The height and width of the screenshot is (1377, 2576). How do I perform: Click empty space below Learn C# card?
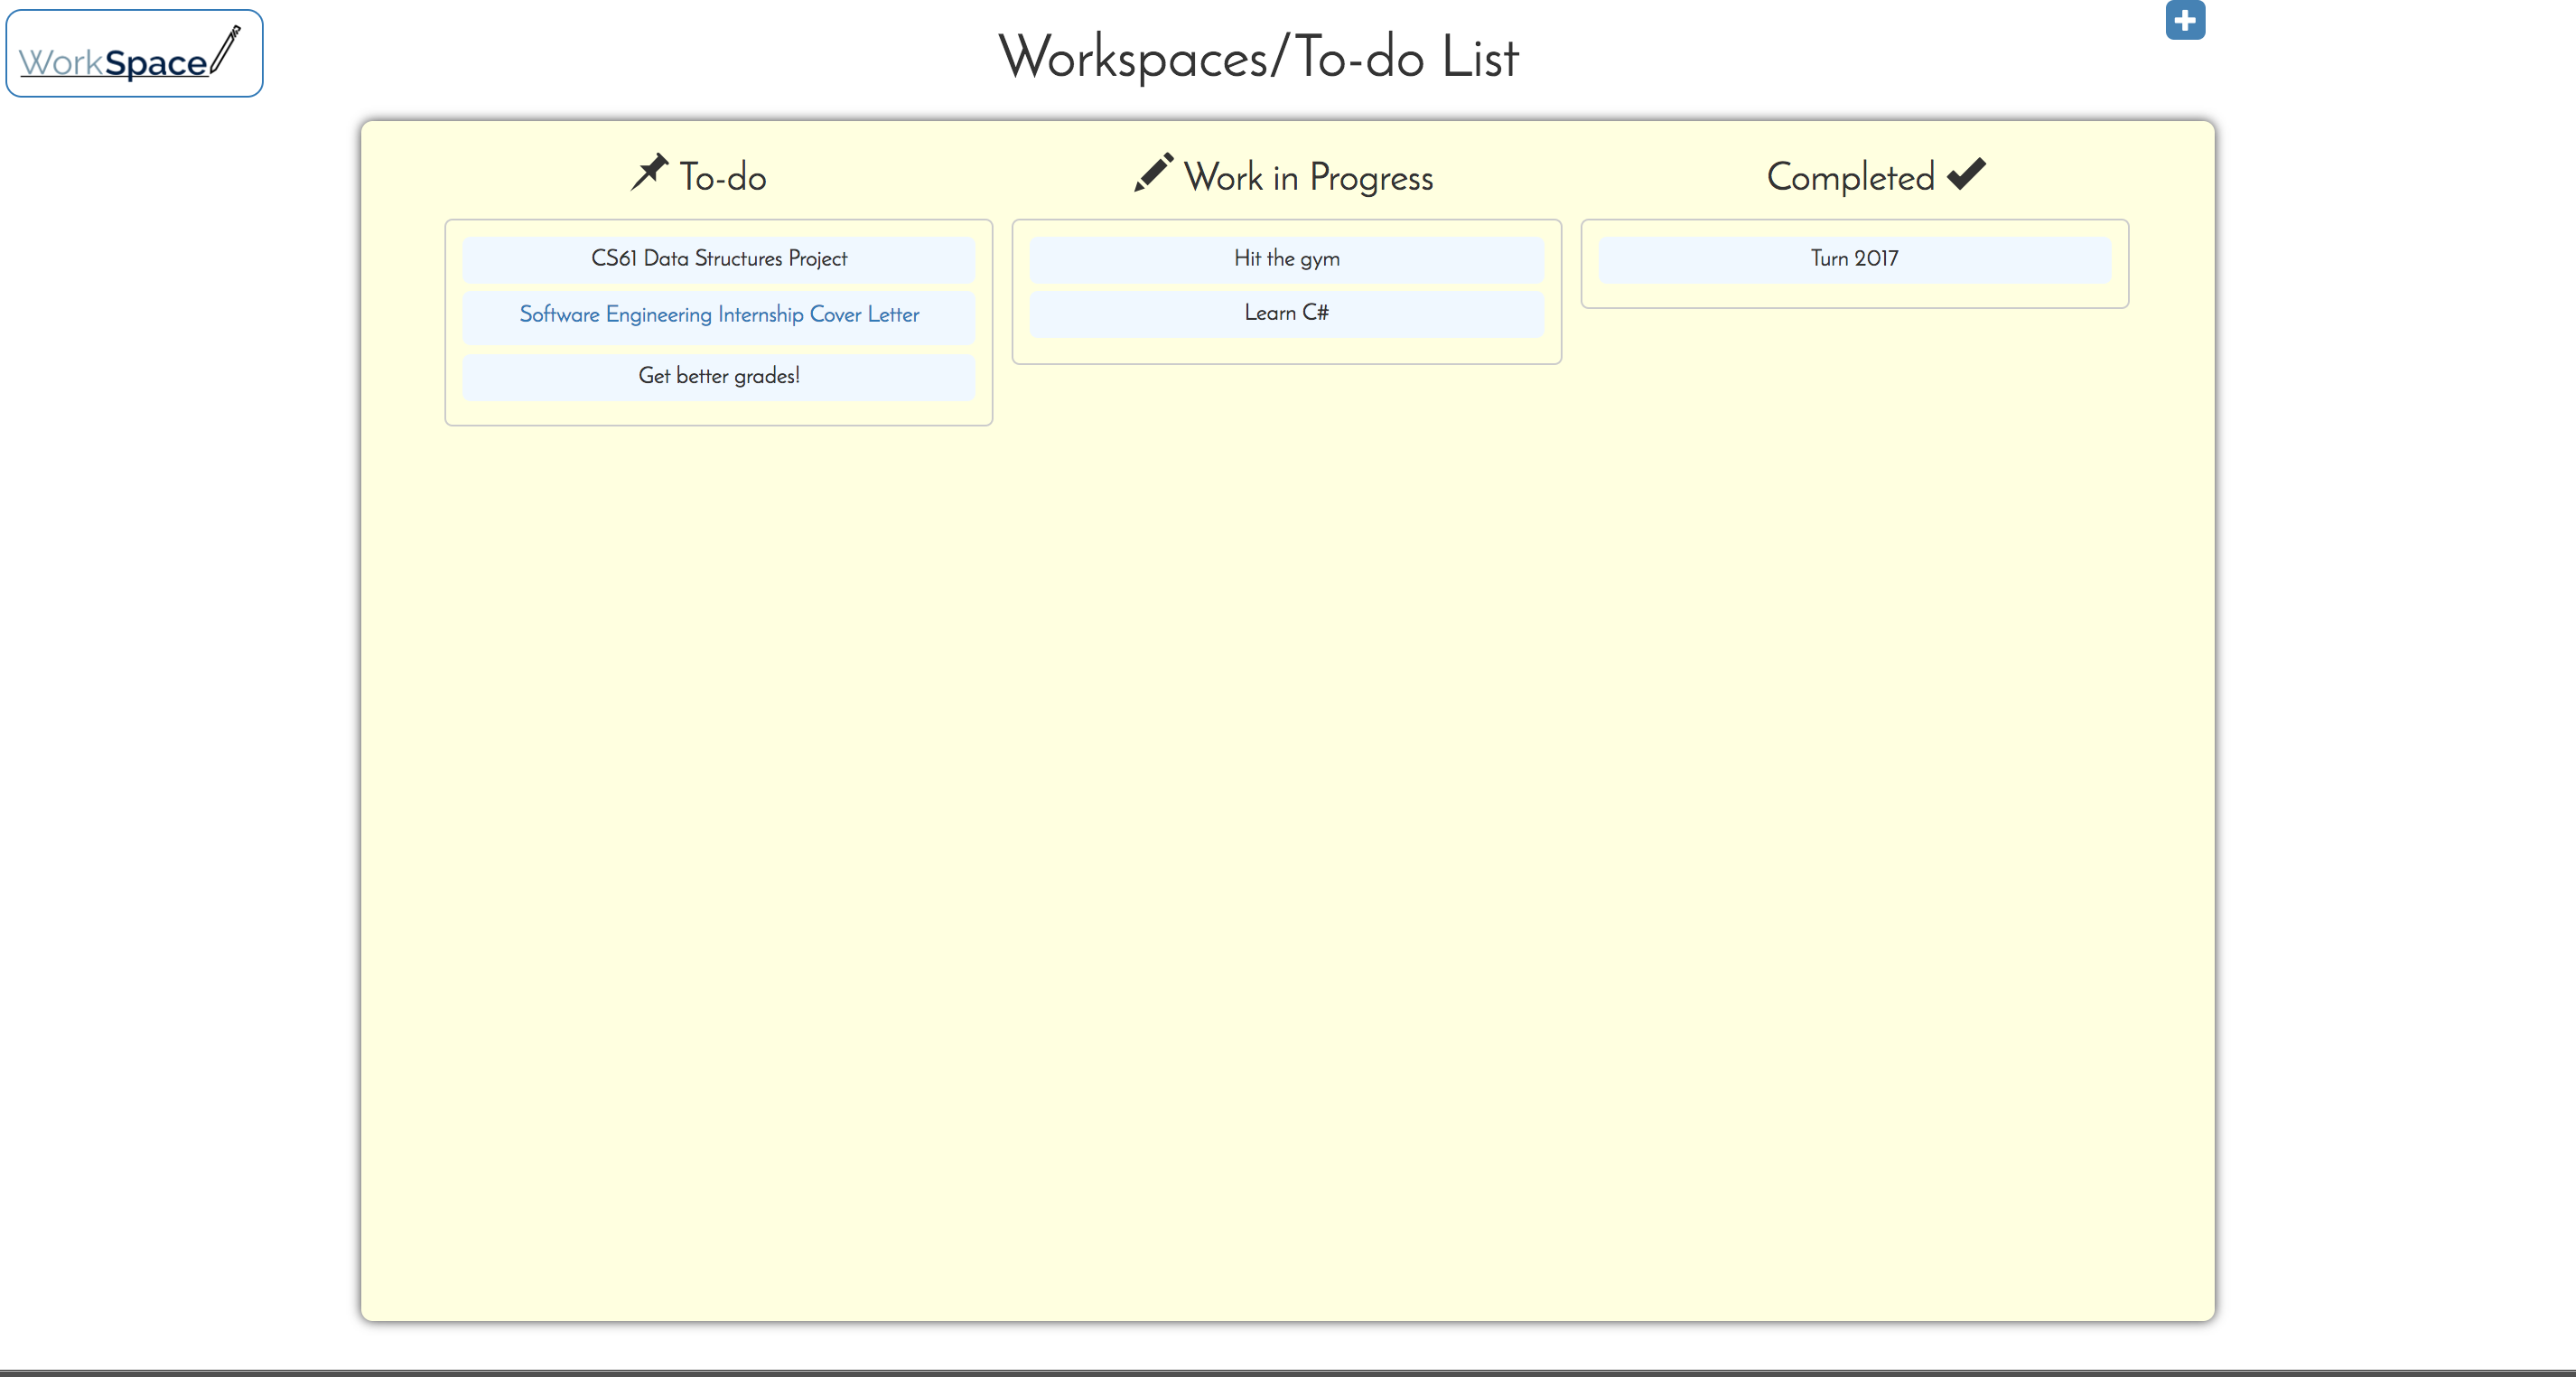[1286, 350]
